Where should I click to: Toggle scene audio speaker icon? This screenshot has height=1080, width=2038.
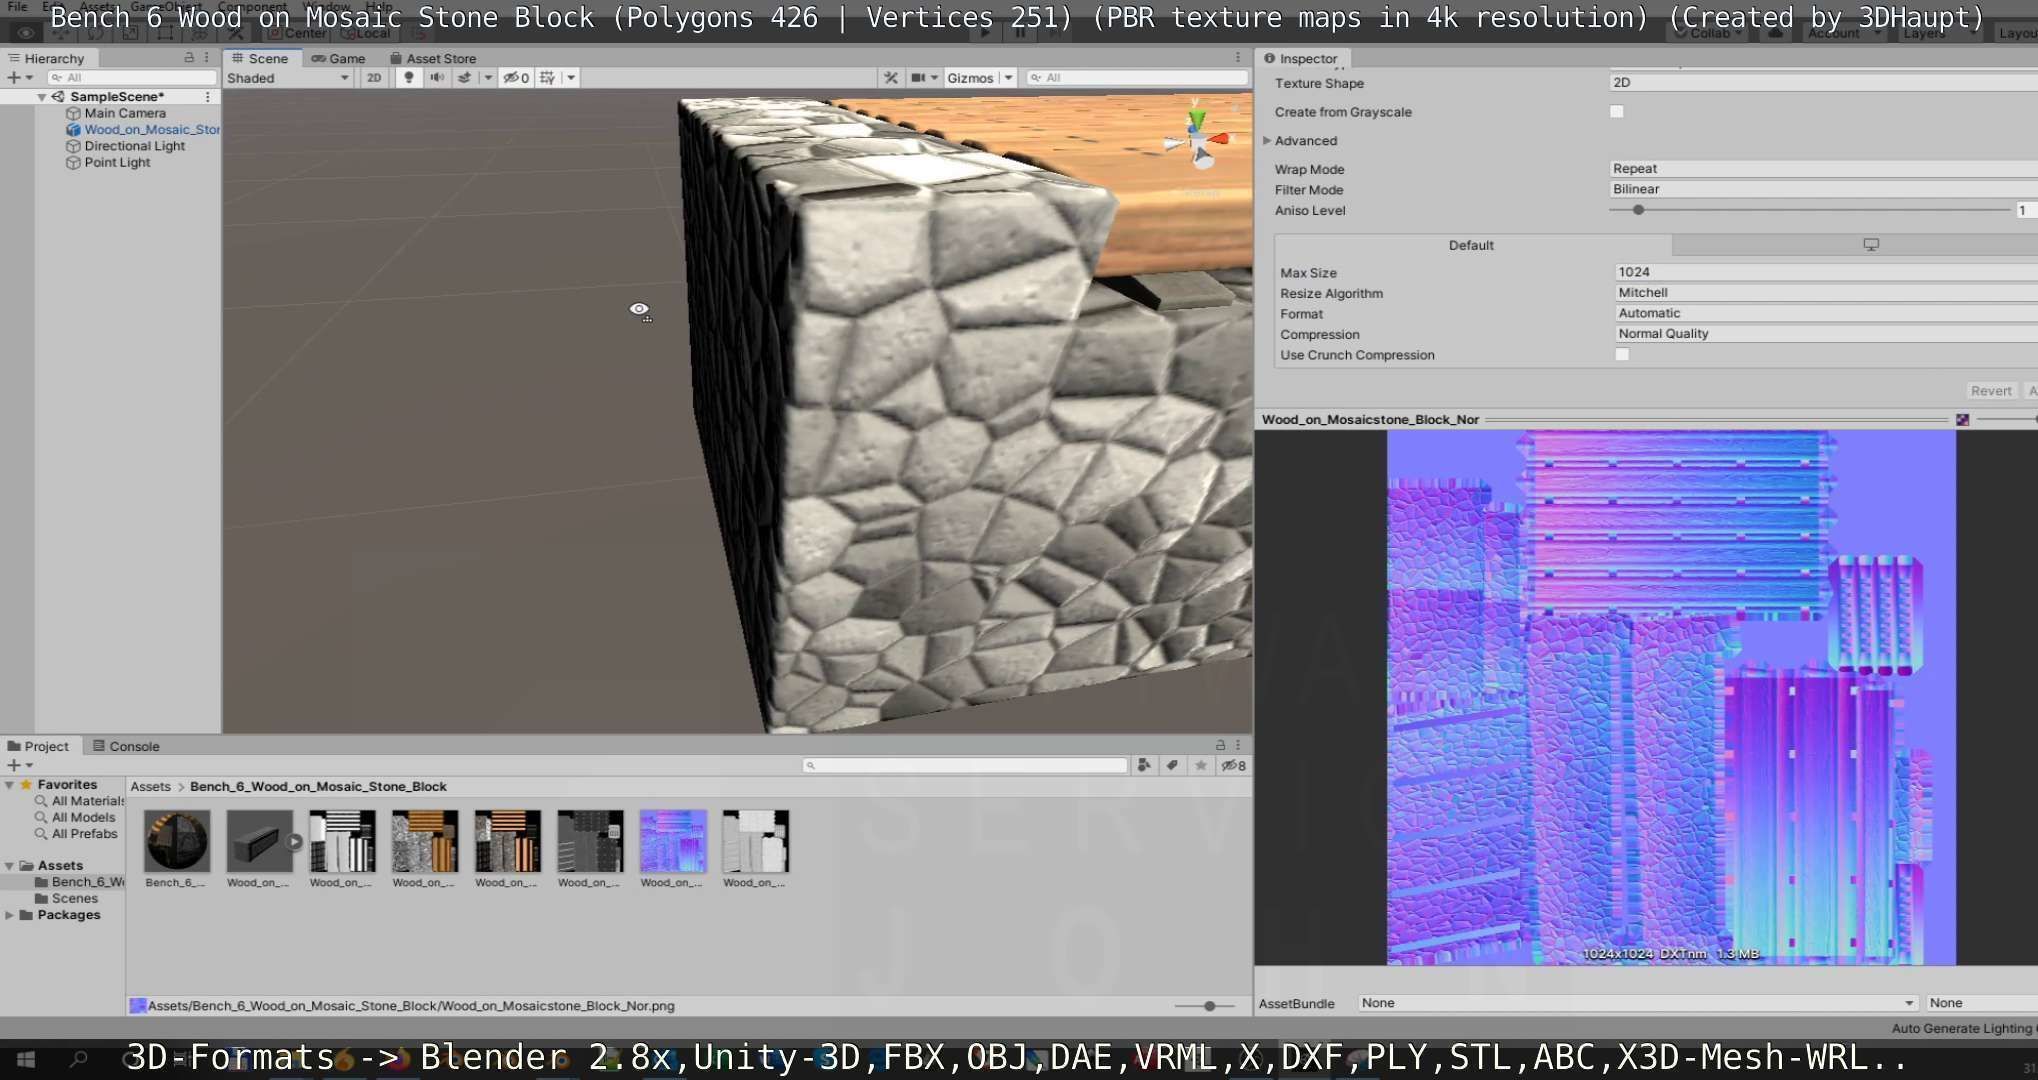[437, 78]
